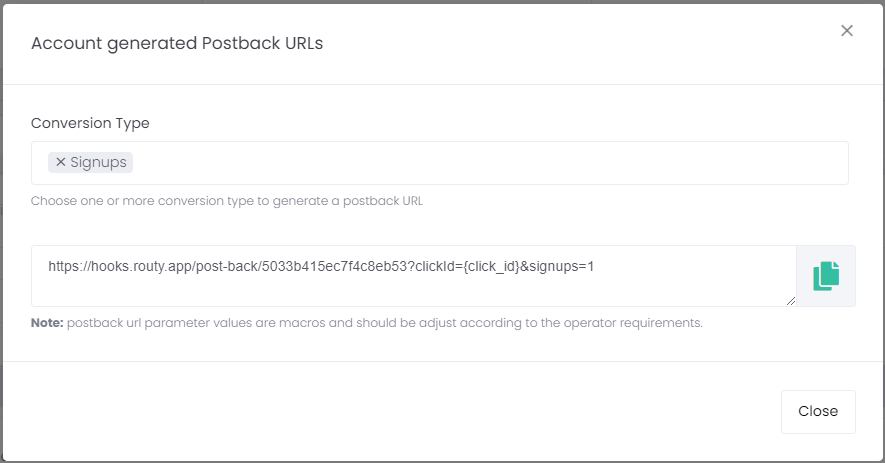Dismiss the dialog using the top-right X icon
885x463 pixels.
pyautogui.click(x=847, y=30)
